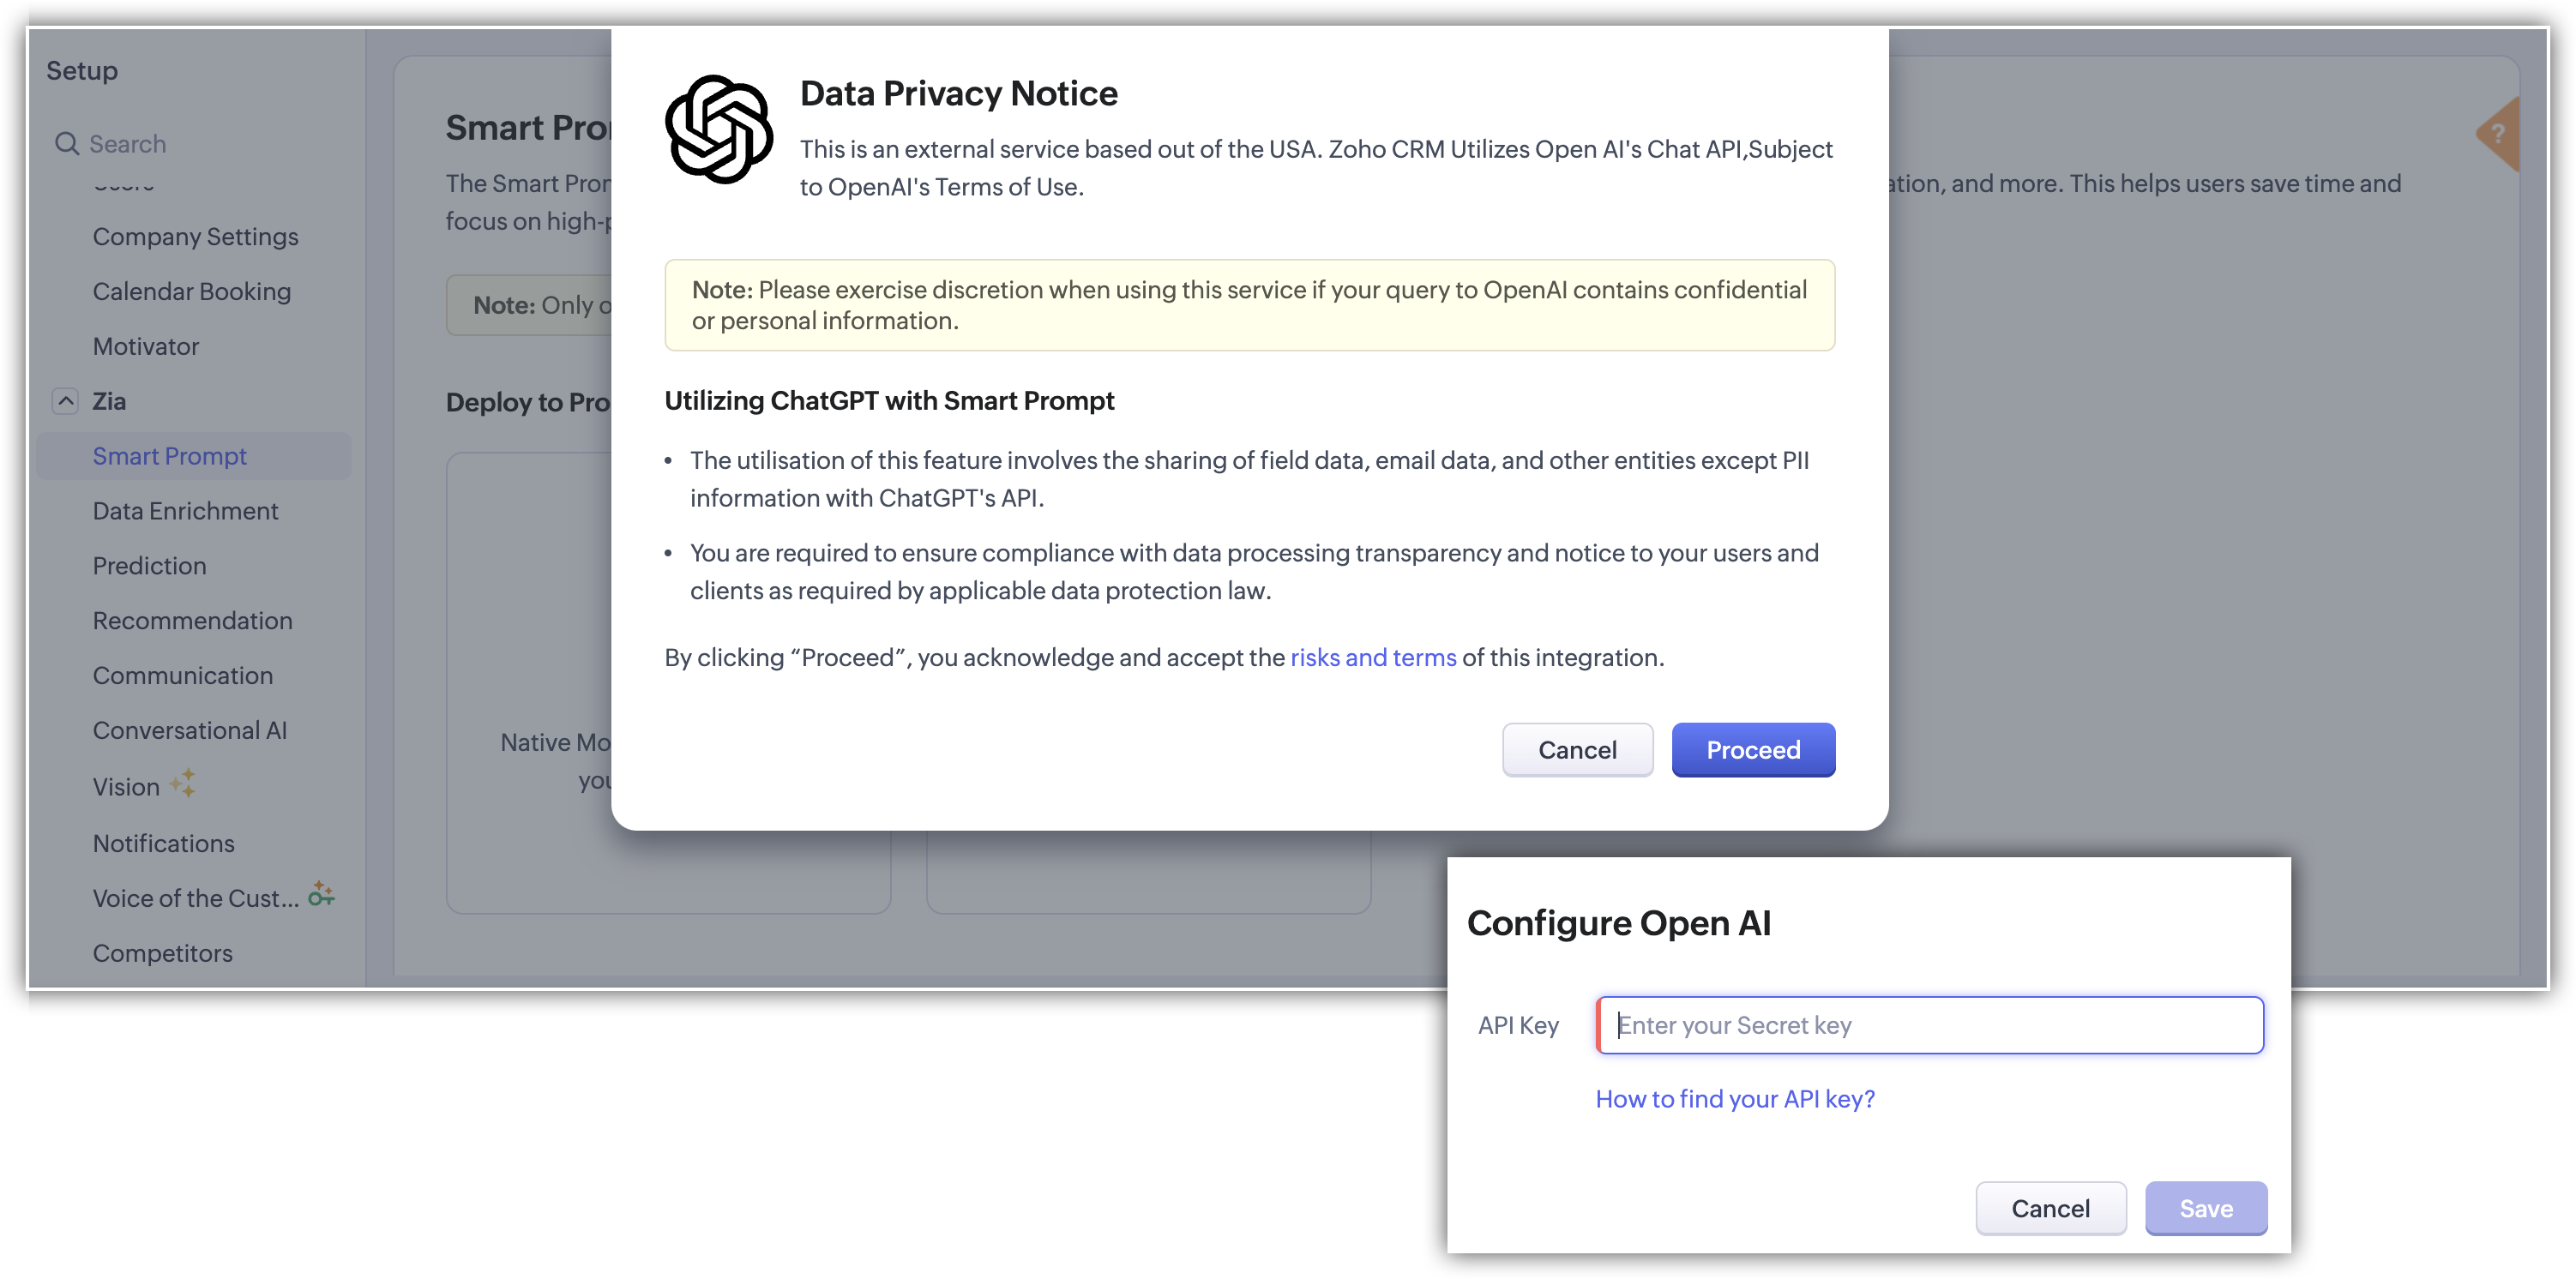Click the OpenAI logo icon

click(718, 129)
